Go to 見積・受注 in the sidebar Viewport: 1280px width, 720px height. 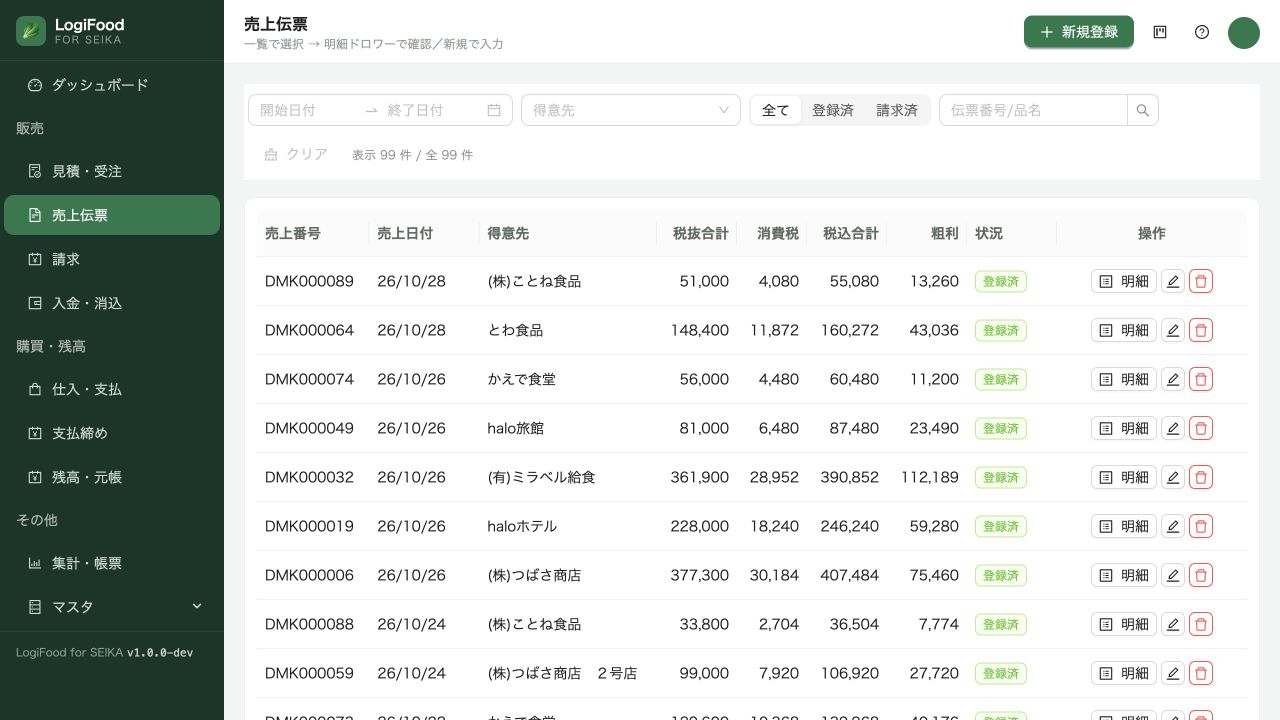tap(112, 171)
